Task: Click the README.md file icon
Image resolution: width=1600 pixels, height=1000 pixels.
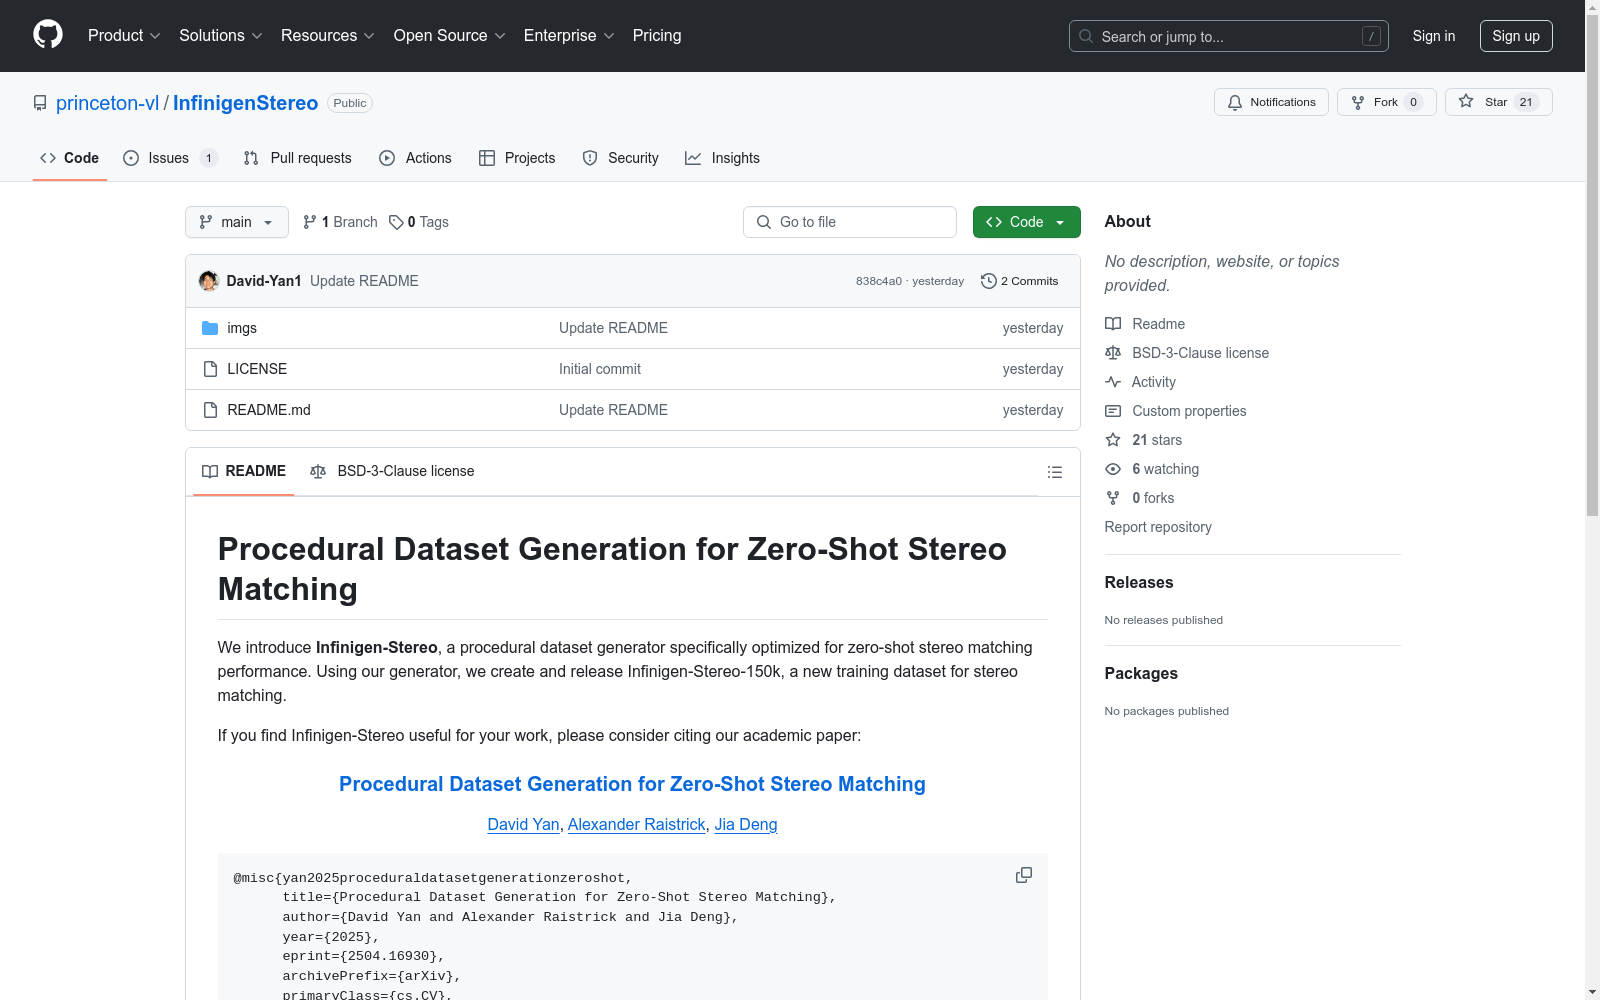Action: 210,410
